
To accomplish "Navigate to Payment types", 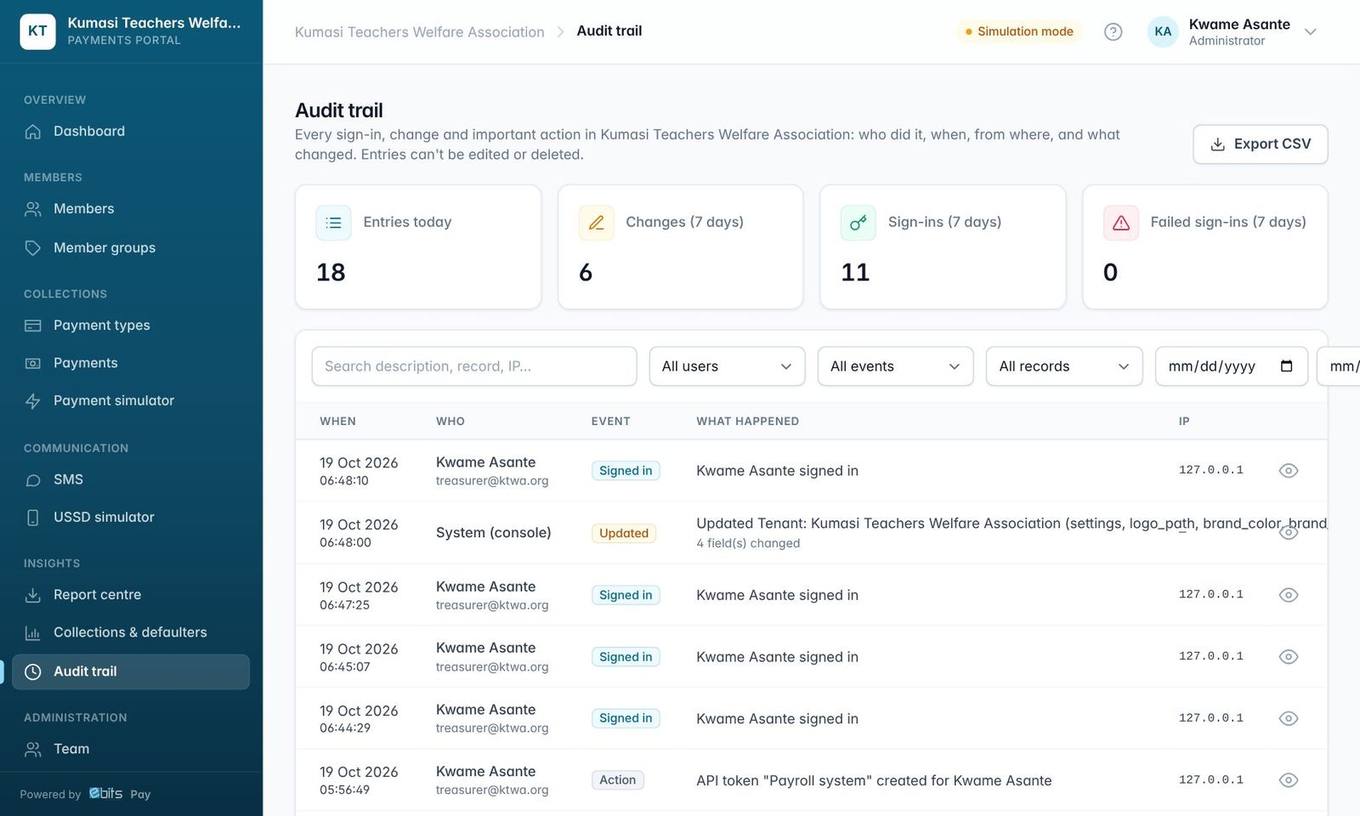I will click(x=131, y=325).
